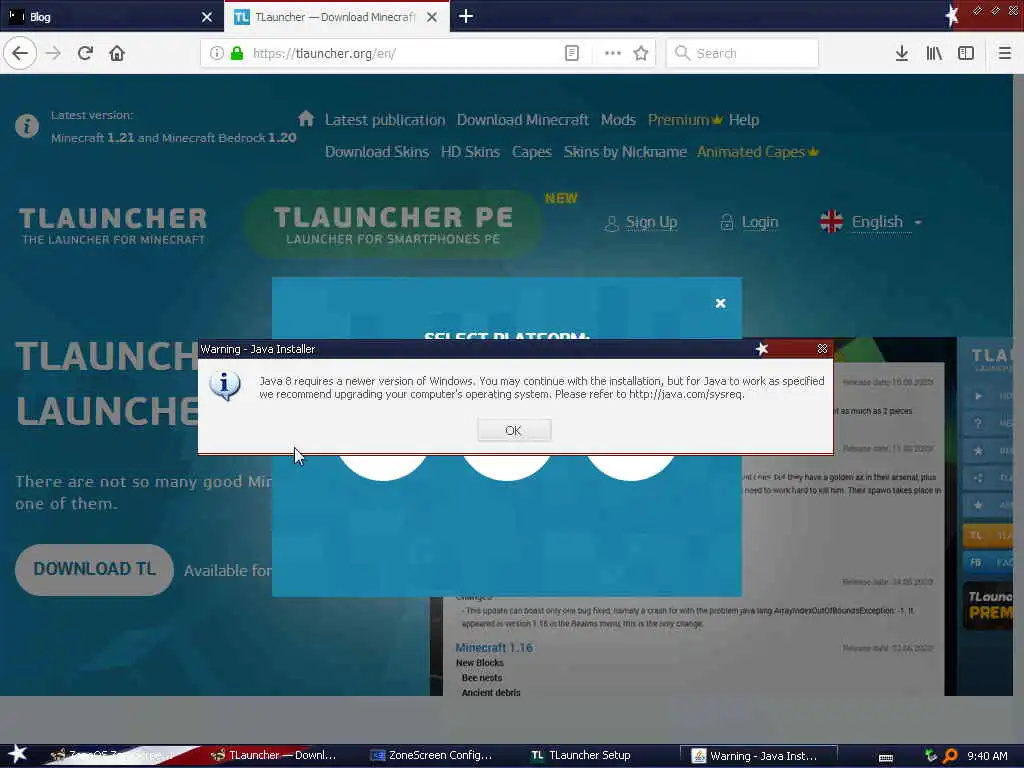This screenshot has height=768, width=1024.
Task: Open the Premium menu item
Action: [684, 120]
